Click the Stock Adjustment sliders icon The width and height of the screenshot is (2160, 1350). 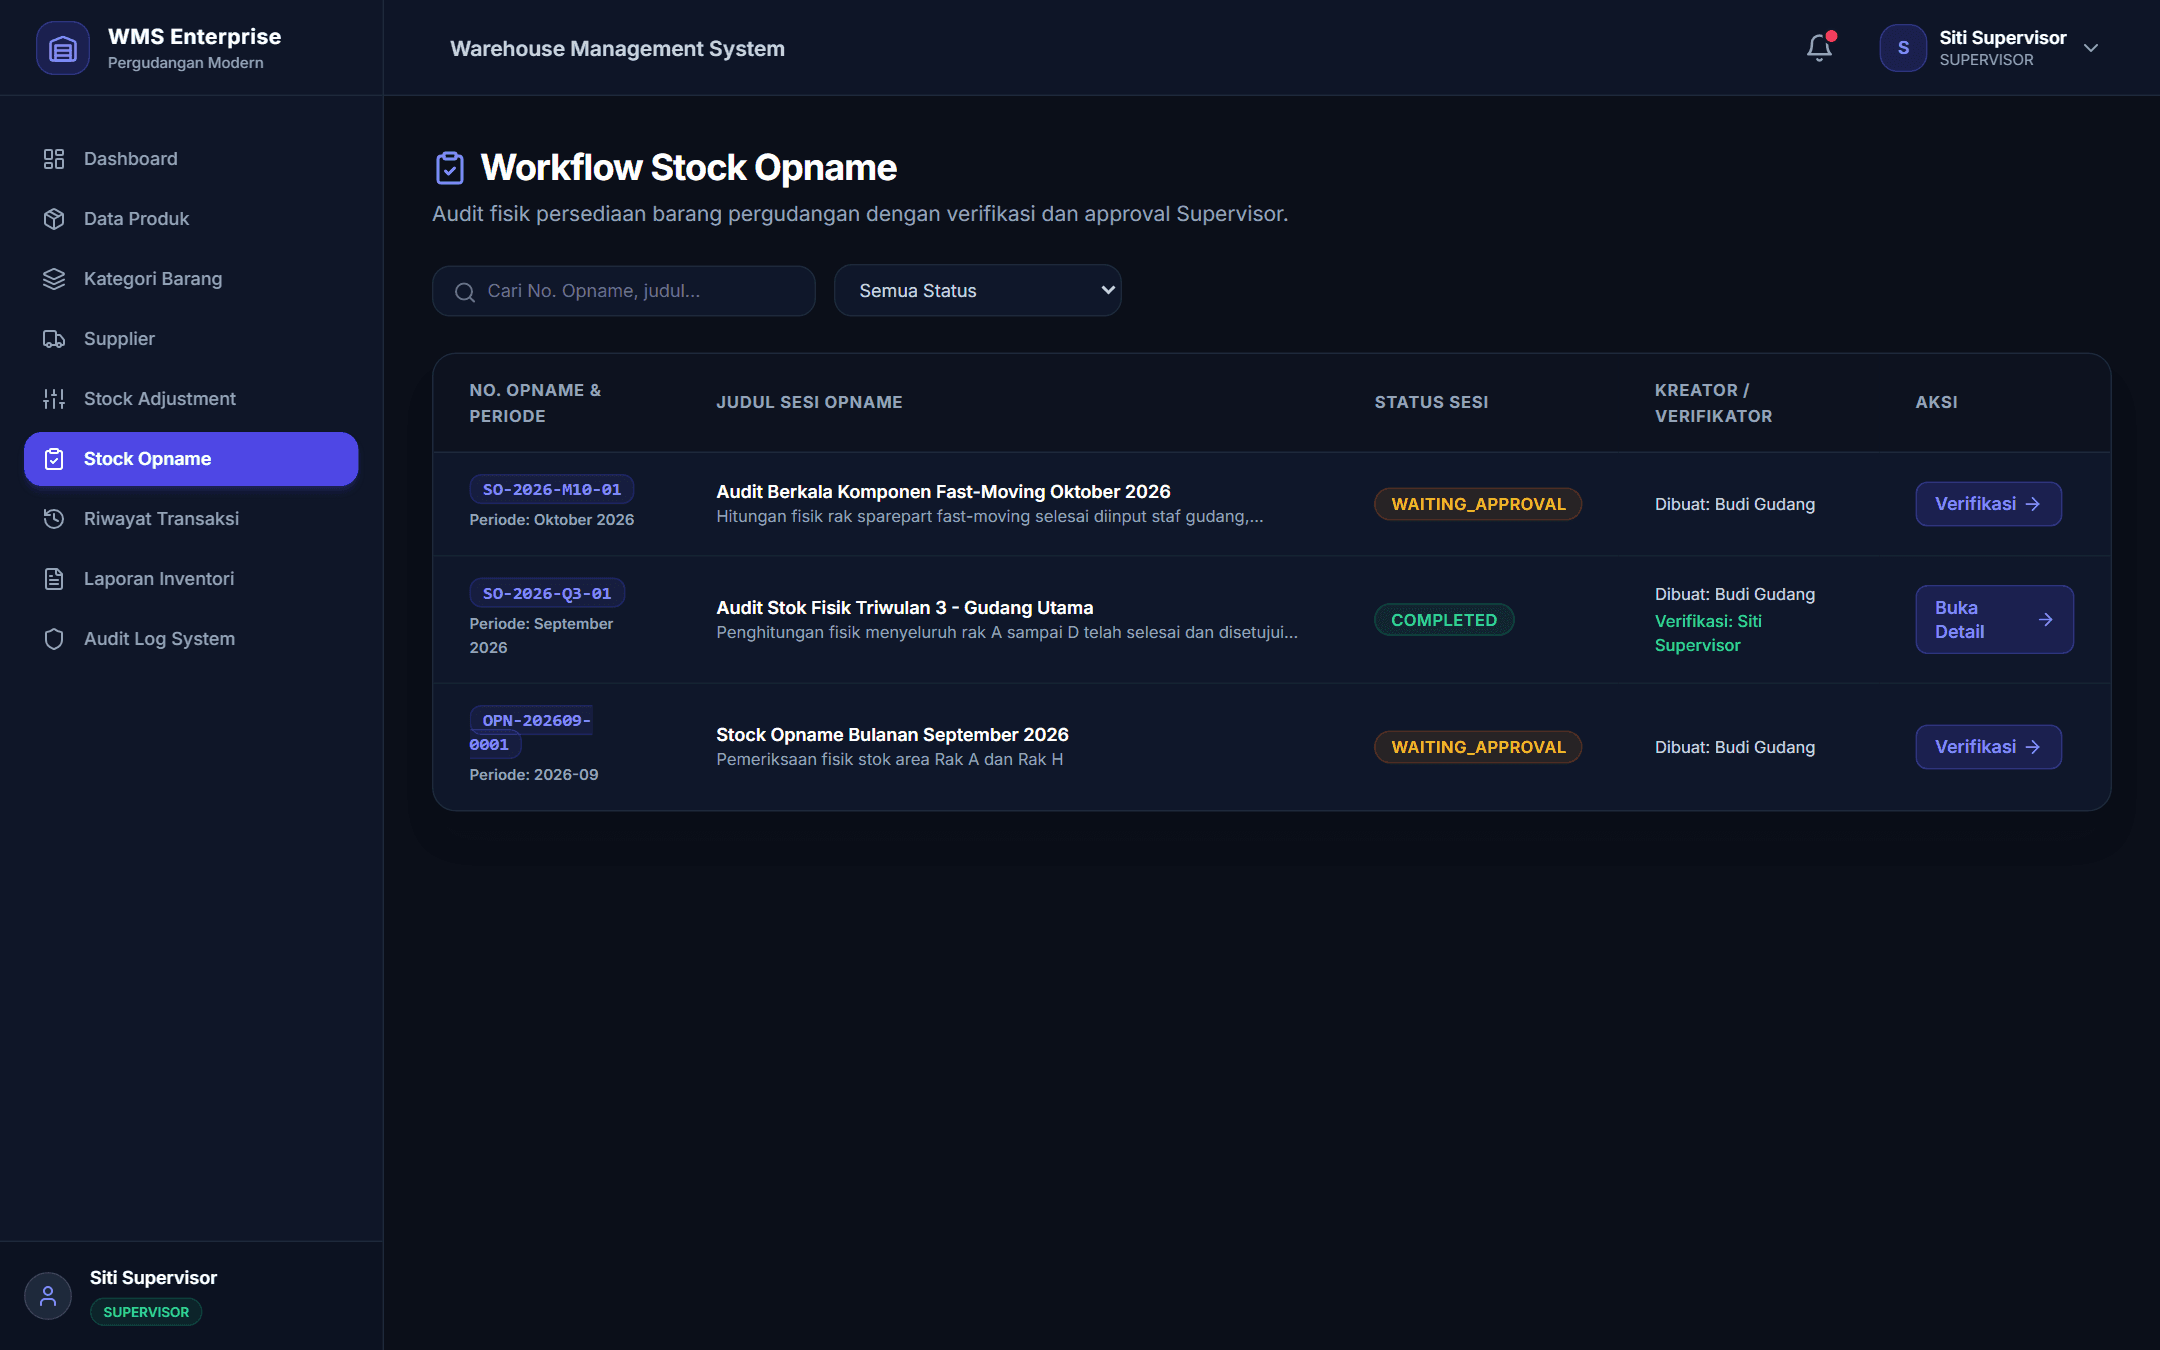54,399
